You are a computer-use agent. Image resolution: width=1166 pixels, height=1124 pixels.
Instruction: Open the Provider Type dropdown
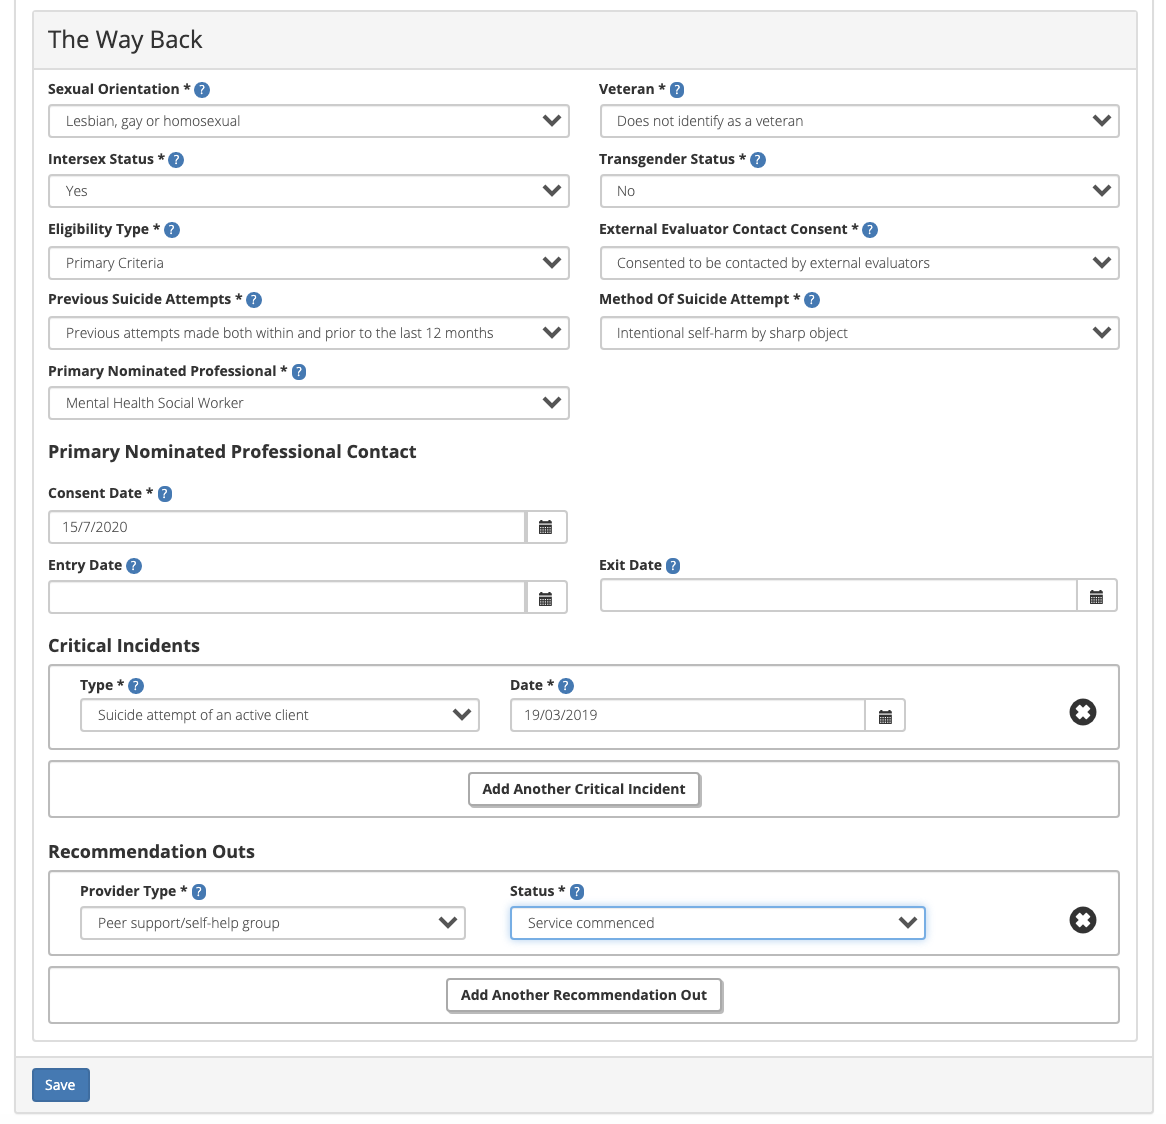272,923
